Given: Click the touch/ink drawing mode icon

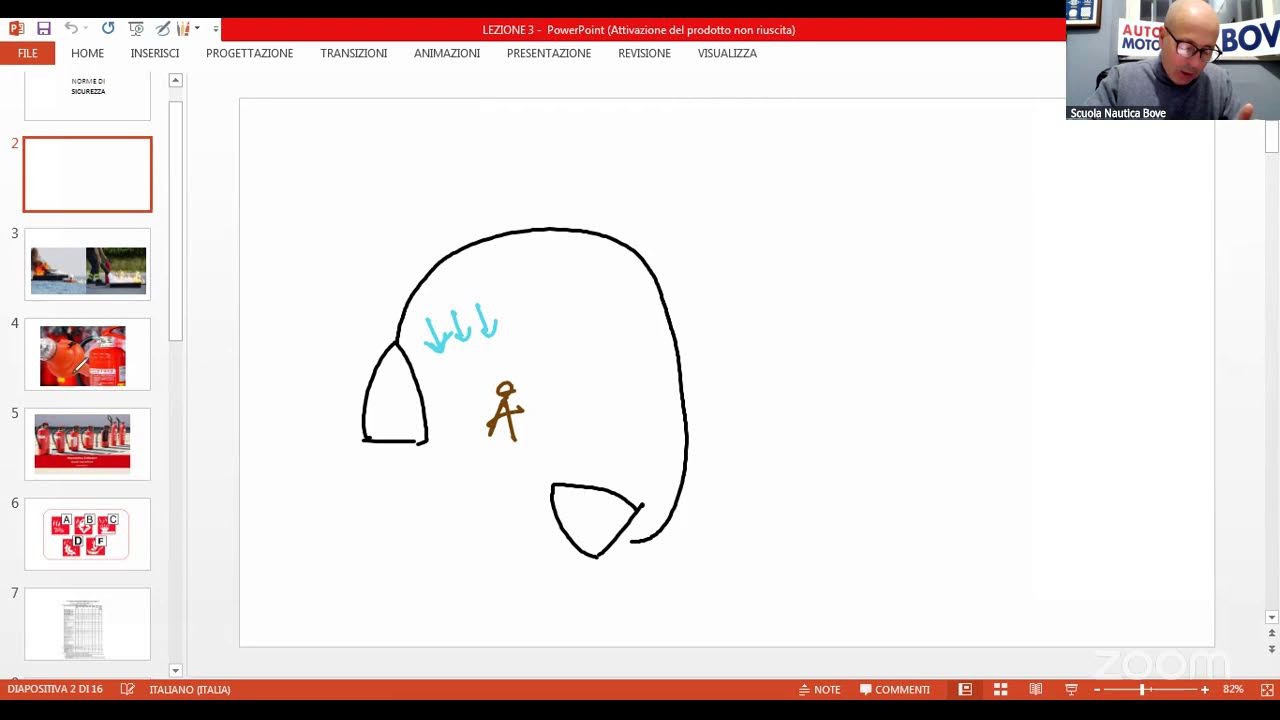Looking at the screenshot, I should pos(162,29).
